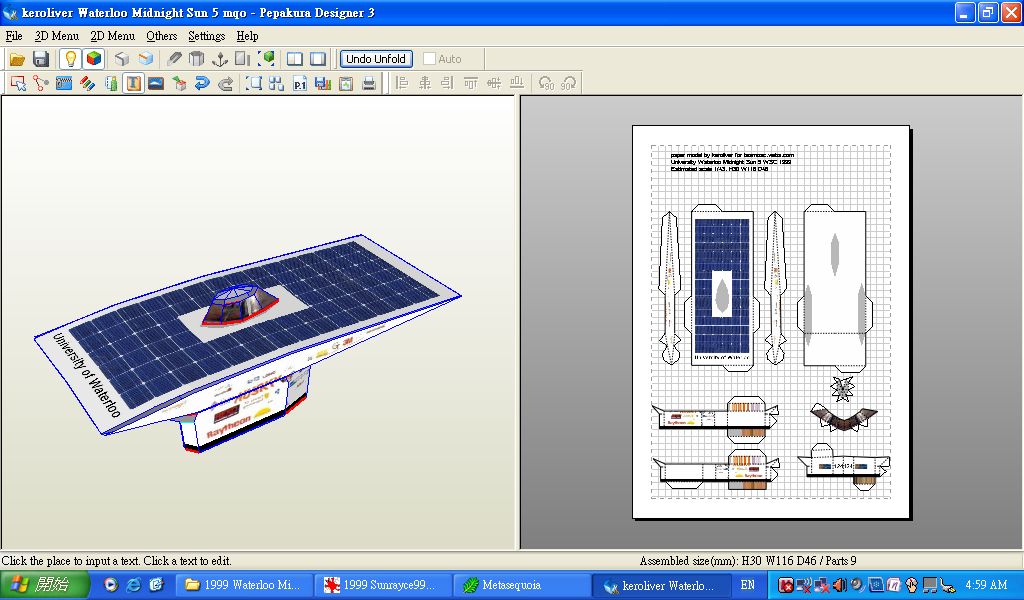Click the curved brown canopy part on sheet
The height and width of the screenshot is (600, 1024).
click(x=844, y=417)
